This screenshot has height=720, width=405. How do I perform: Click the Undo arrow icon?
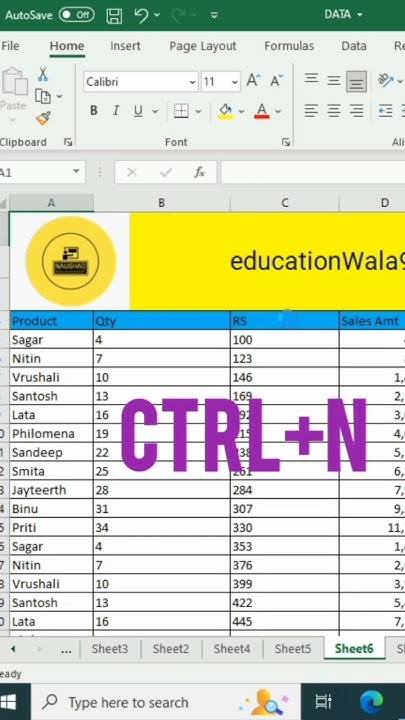[x=141, y=16]
